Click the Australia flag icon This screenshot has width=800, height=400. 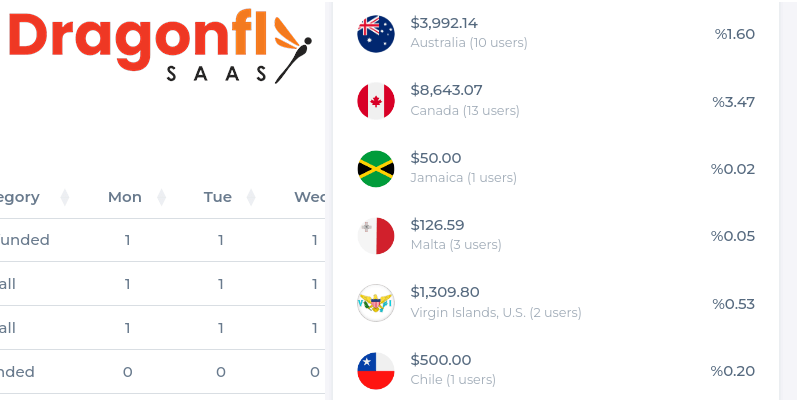click(376, 34)
